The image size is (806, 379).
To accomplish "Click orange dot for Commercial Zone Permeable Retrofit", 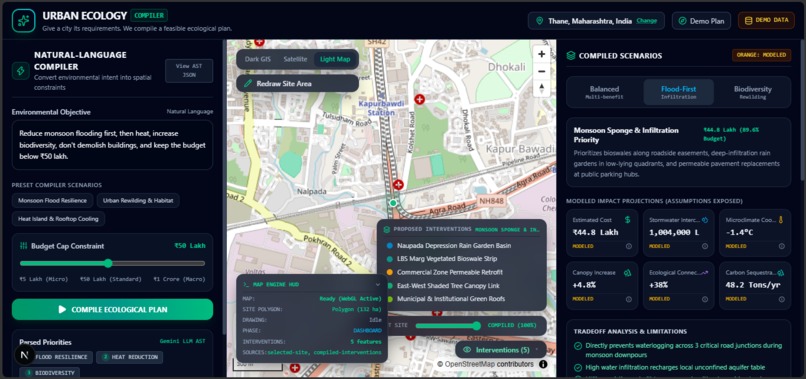I will click(390, 272).
